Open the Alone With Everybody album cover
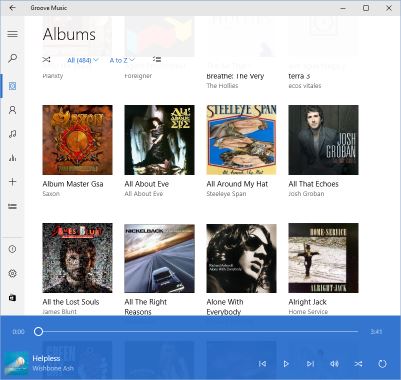The image size is (401, 380). coord(241,258)
